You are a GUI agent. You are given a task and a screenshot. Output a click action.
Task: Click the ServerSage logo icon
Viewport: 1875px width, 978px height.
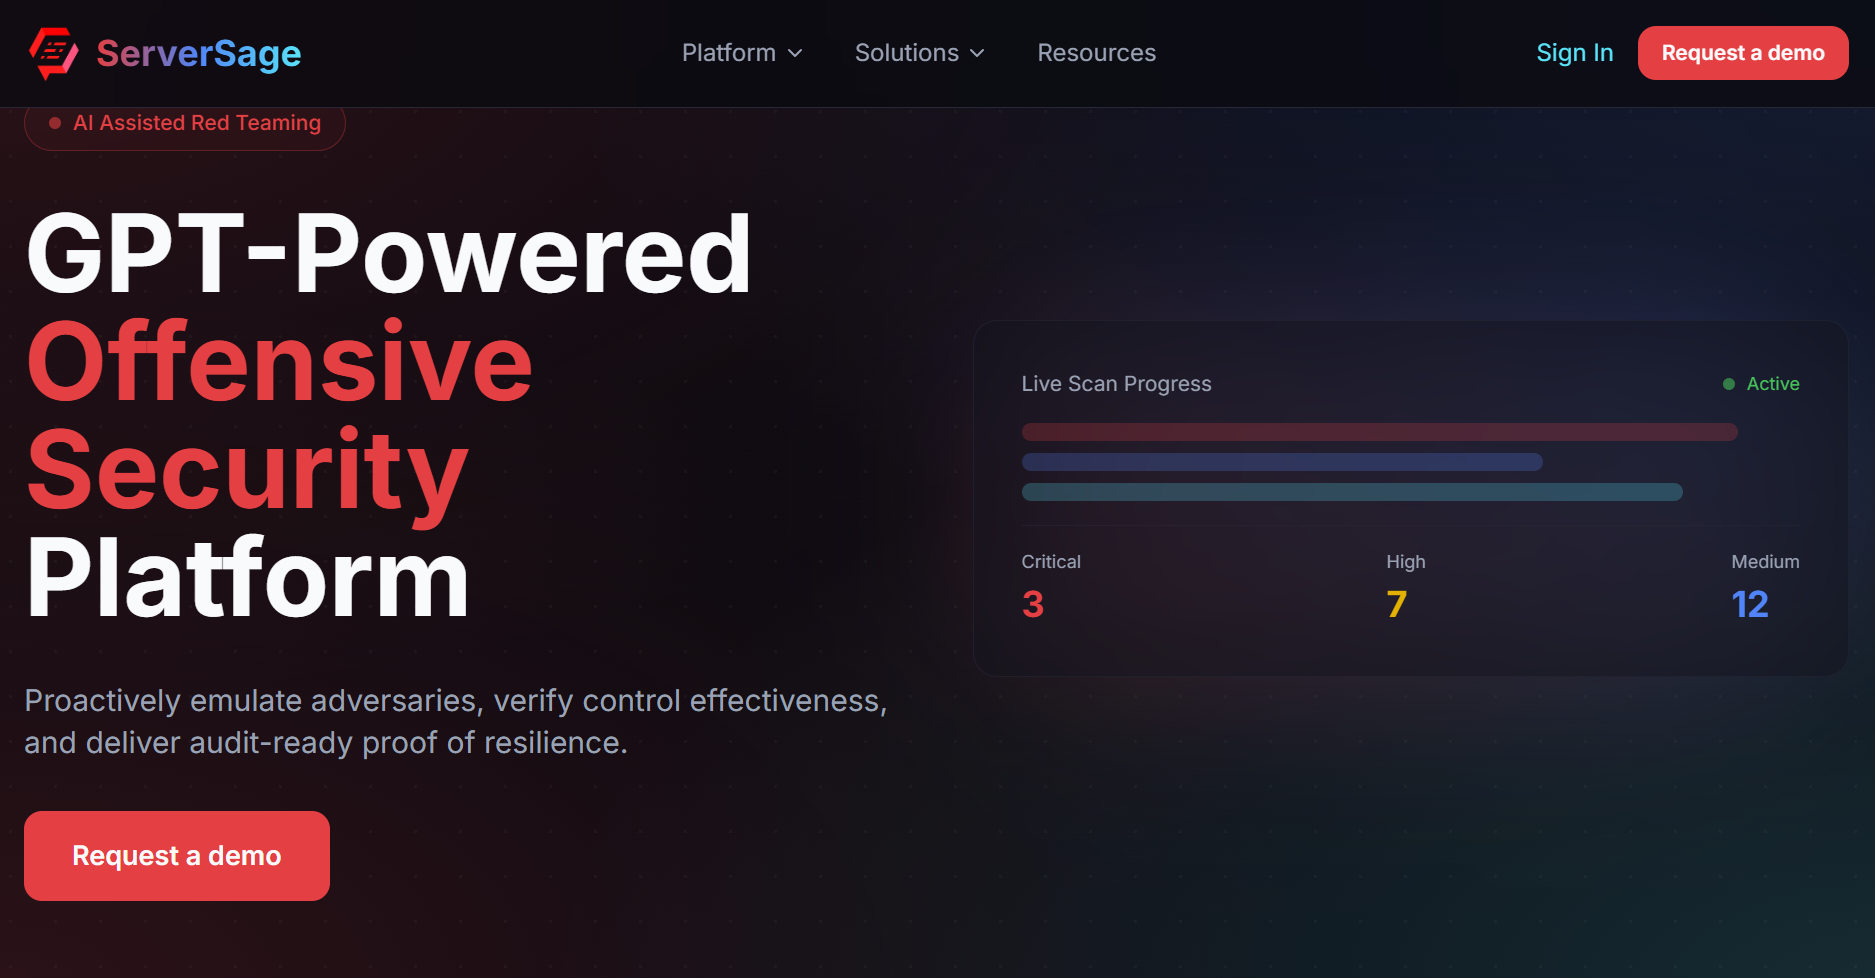pyautogui.click(x=55, y=53)
